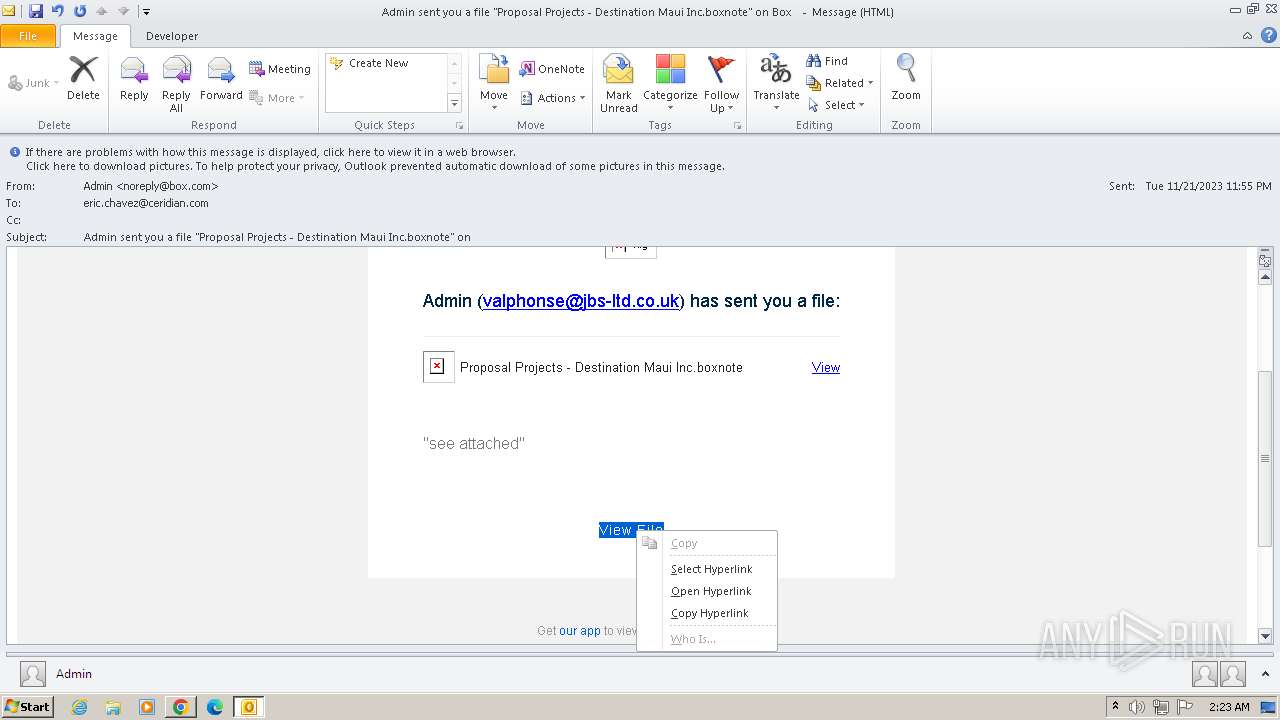1280x720 pixels.
Task: Click the Windows Start button
Action: click(28, 707)
